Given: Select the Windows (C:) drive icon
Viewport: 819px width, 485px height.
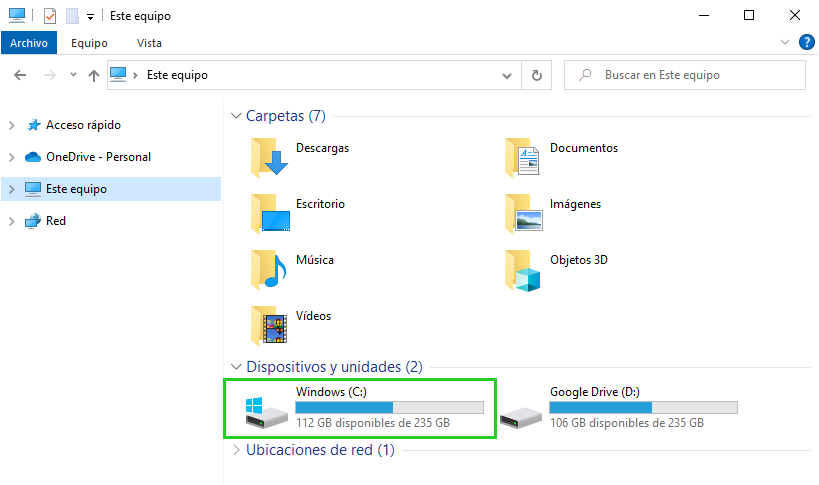Looking at the screenshot, I should tap(266, 412).
